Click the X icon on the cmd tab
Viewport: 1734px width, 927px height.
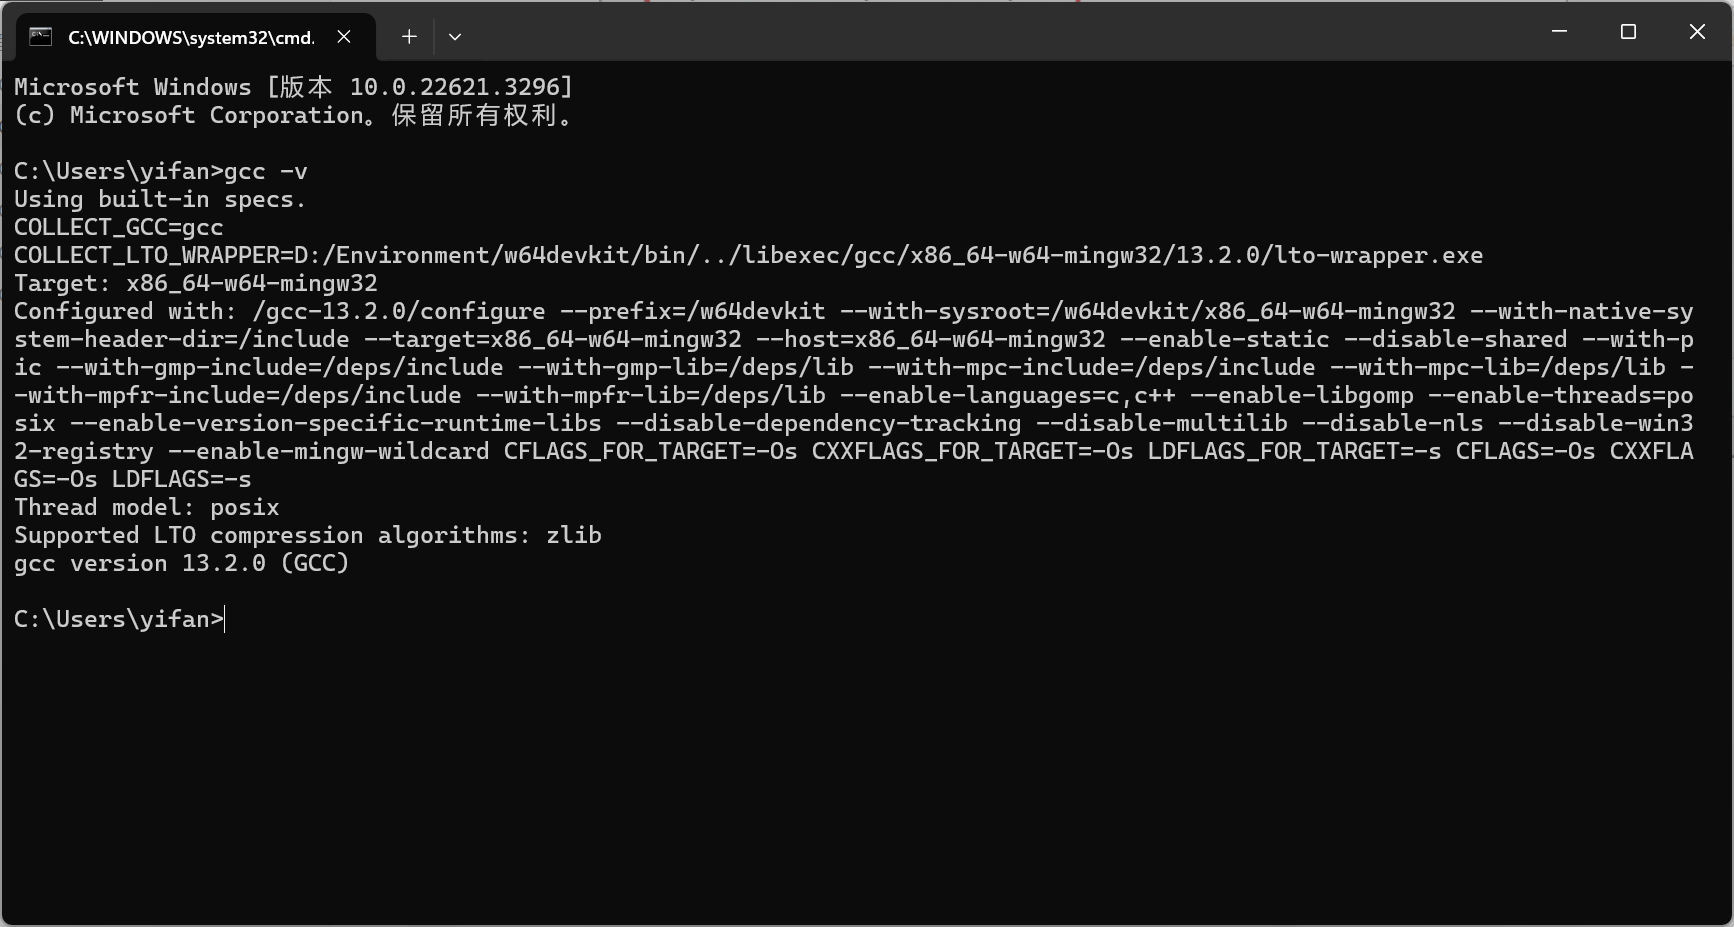344,37
